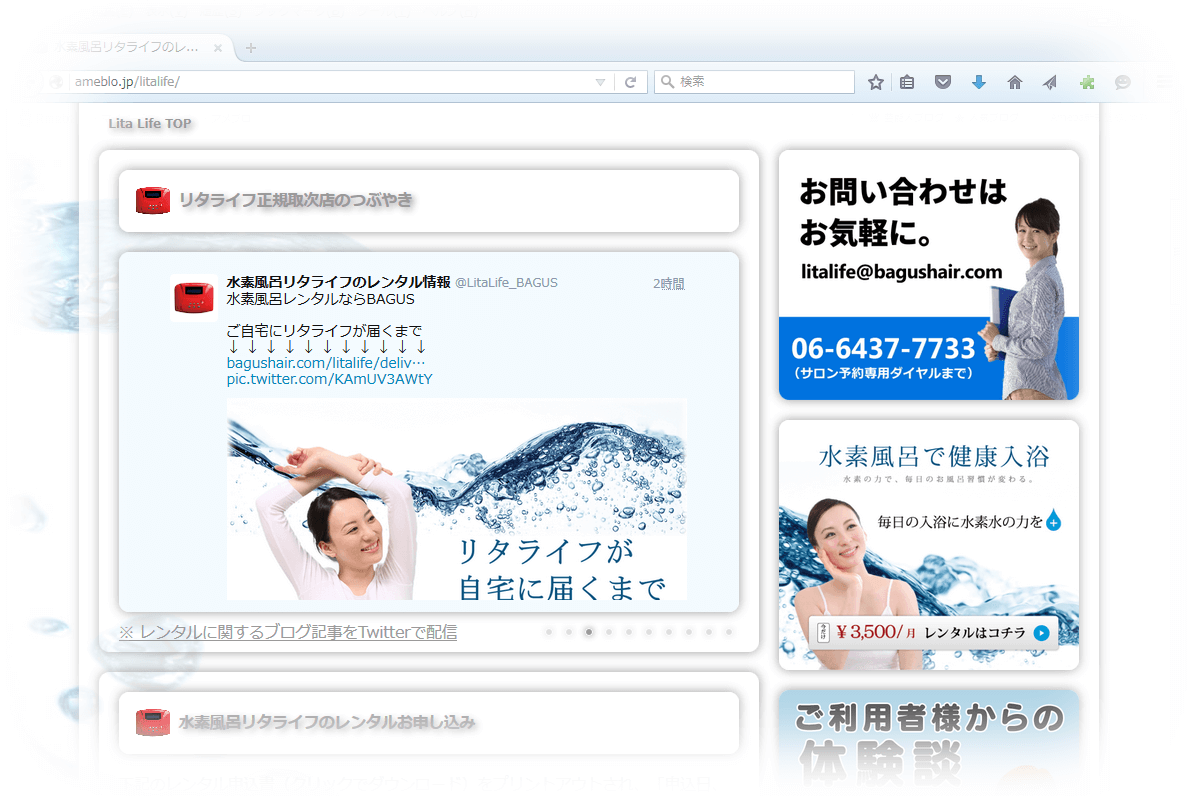Open the tweet image リタライフが自宅に届くまで

[457, 499]
